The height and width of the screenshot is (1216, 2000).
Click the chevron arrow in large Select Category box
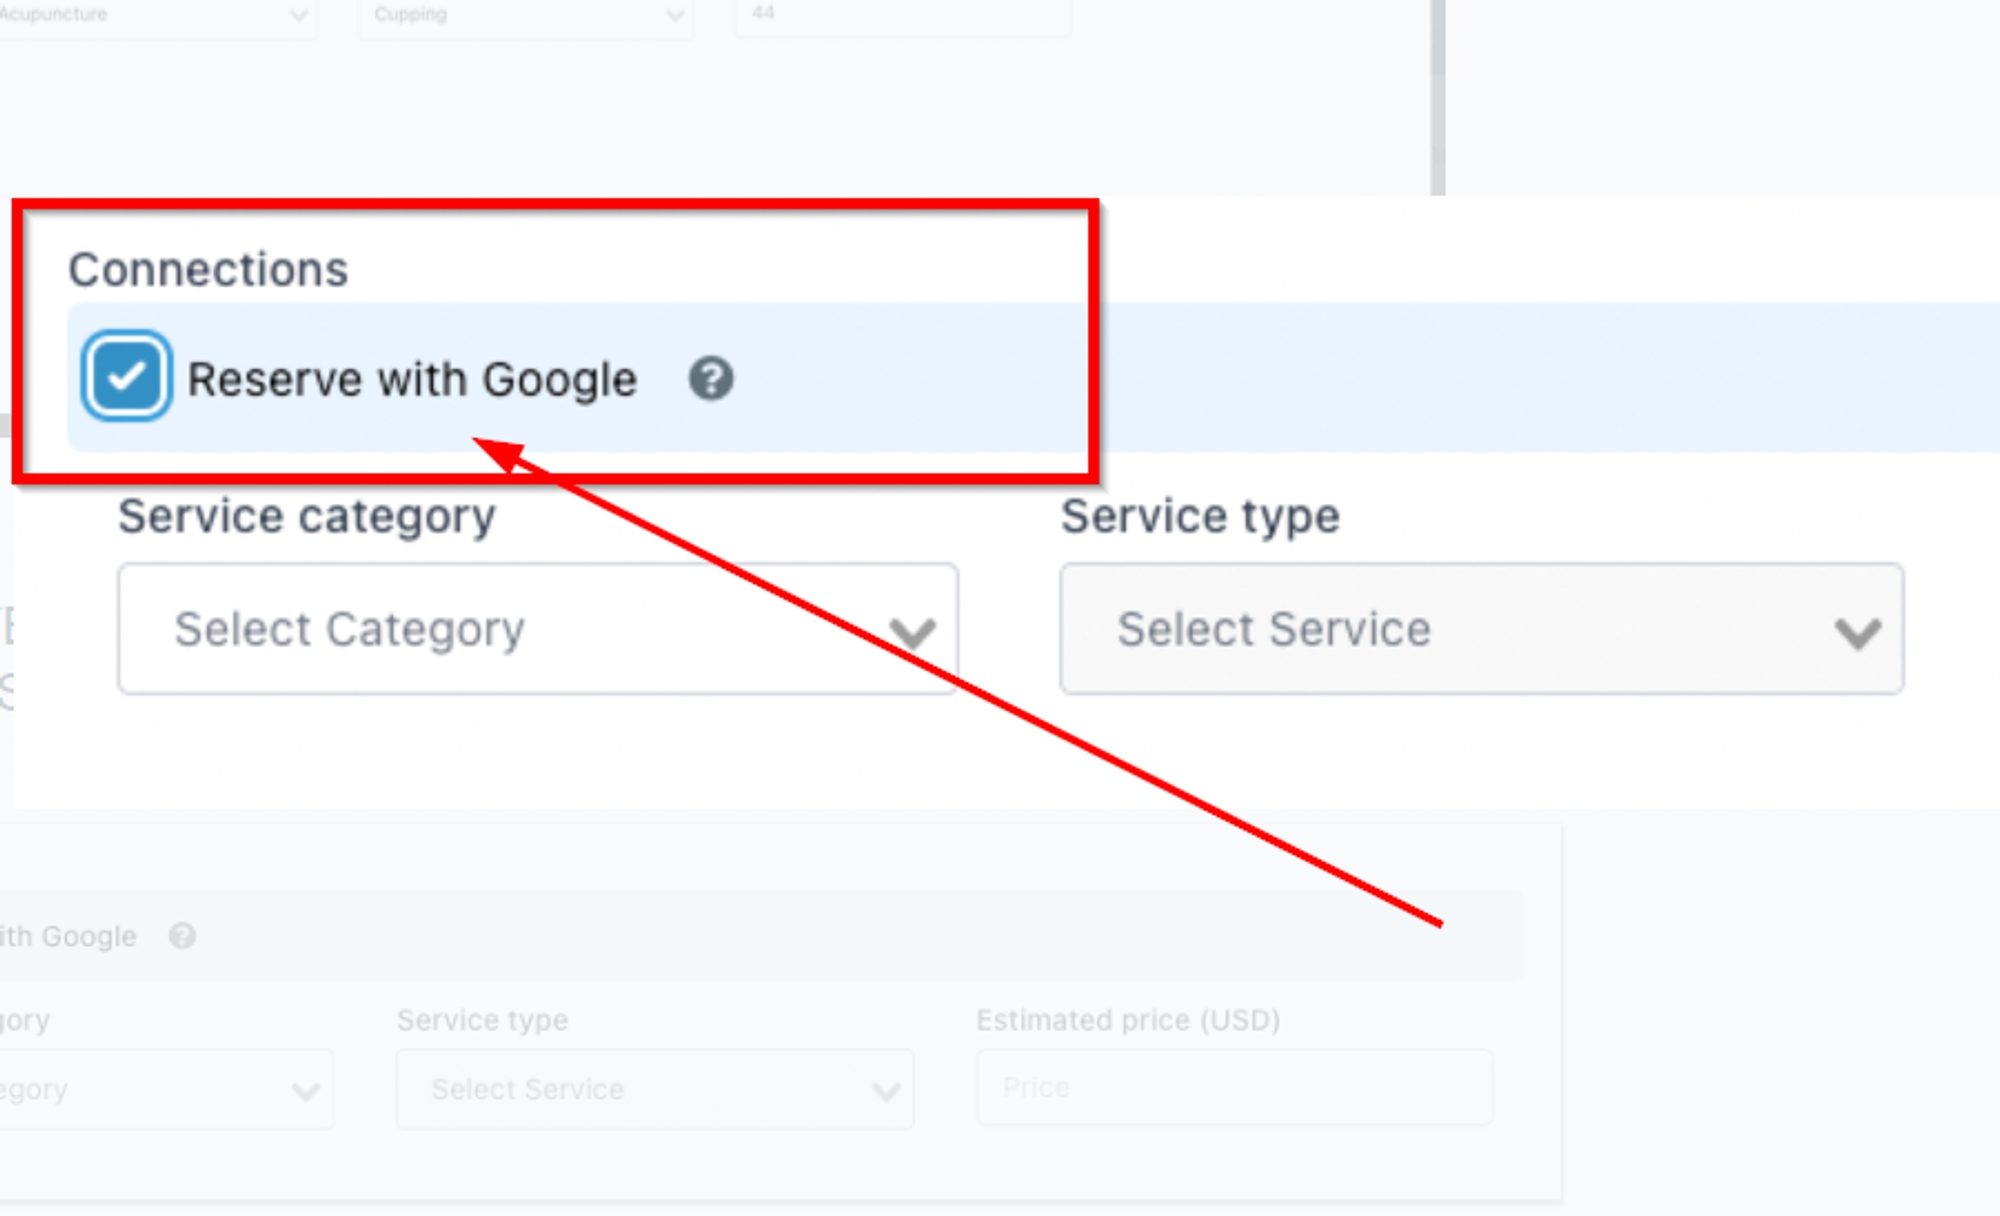pos(911,632)
